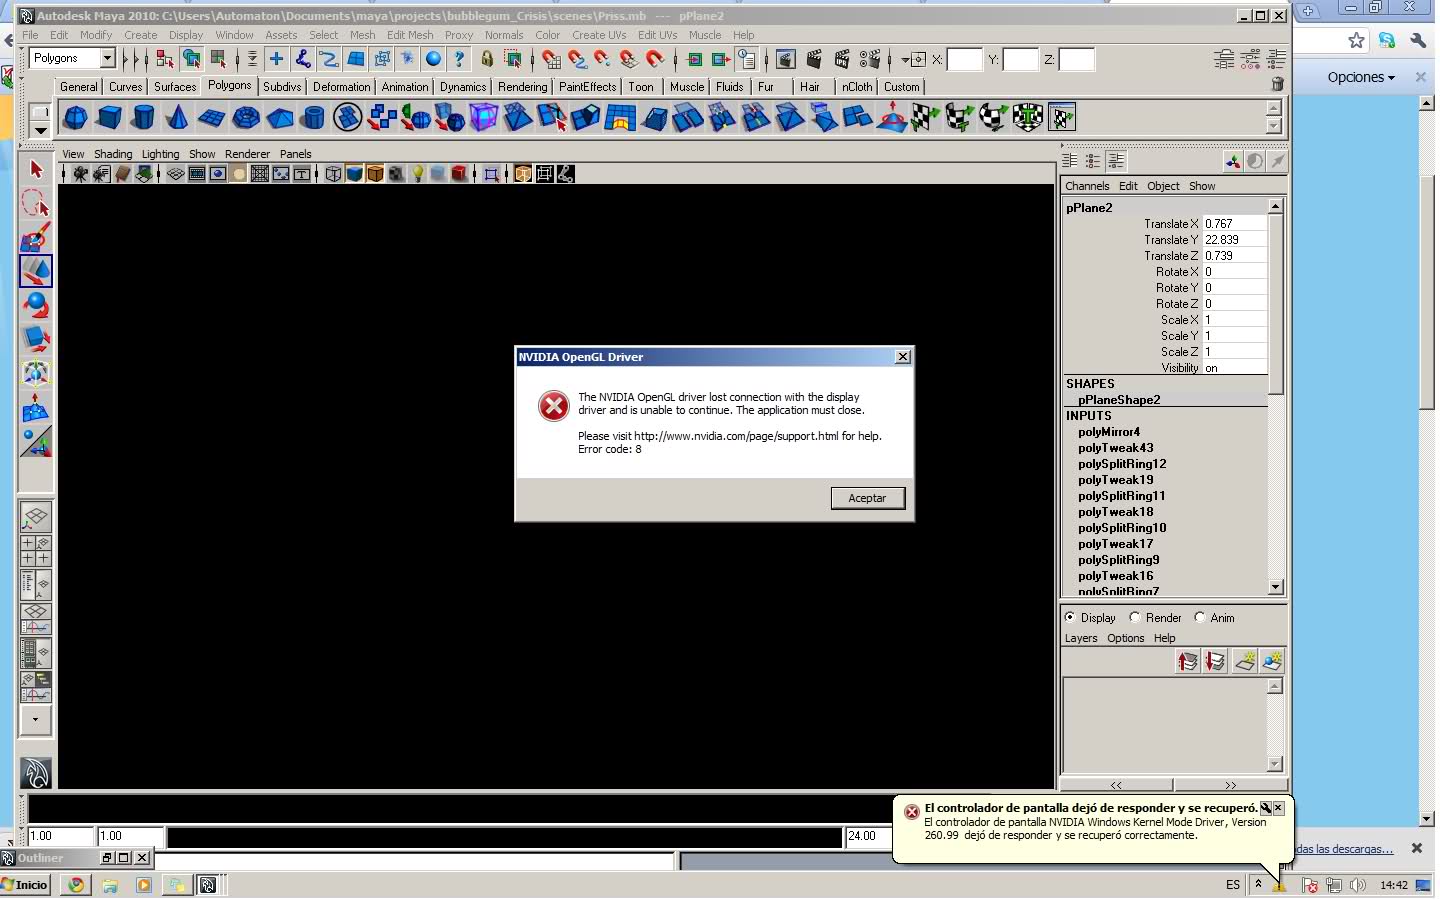Activate the Rotate tool in the toolbox

point(36,305)
